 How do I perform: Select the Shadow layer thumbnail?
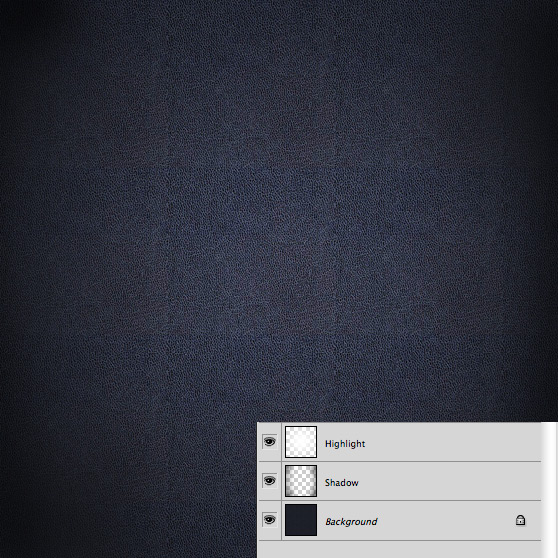pyautogui.click(x=301, y=481)
